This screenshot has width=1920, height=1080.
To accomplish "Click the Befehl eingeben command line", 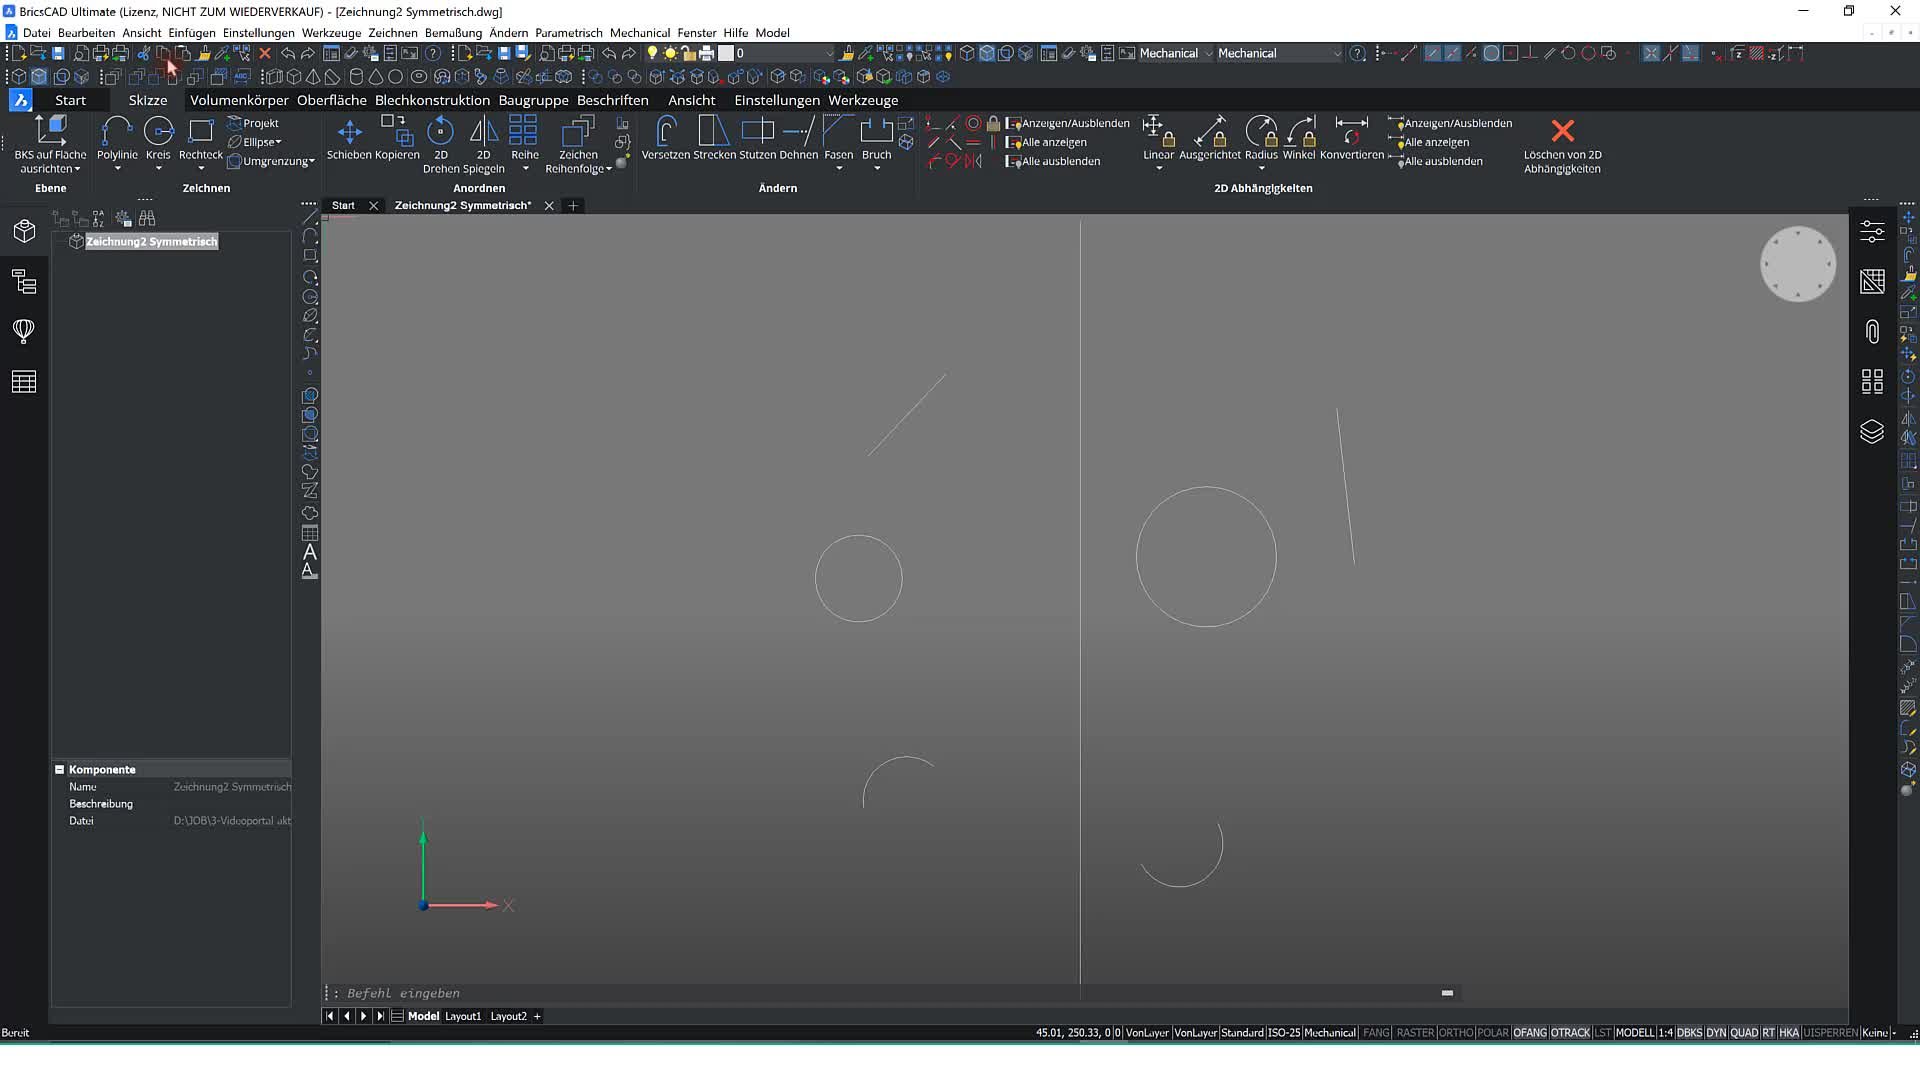I will pyautogui.click(x=890, y=993).
